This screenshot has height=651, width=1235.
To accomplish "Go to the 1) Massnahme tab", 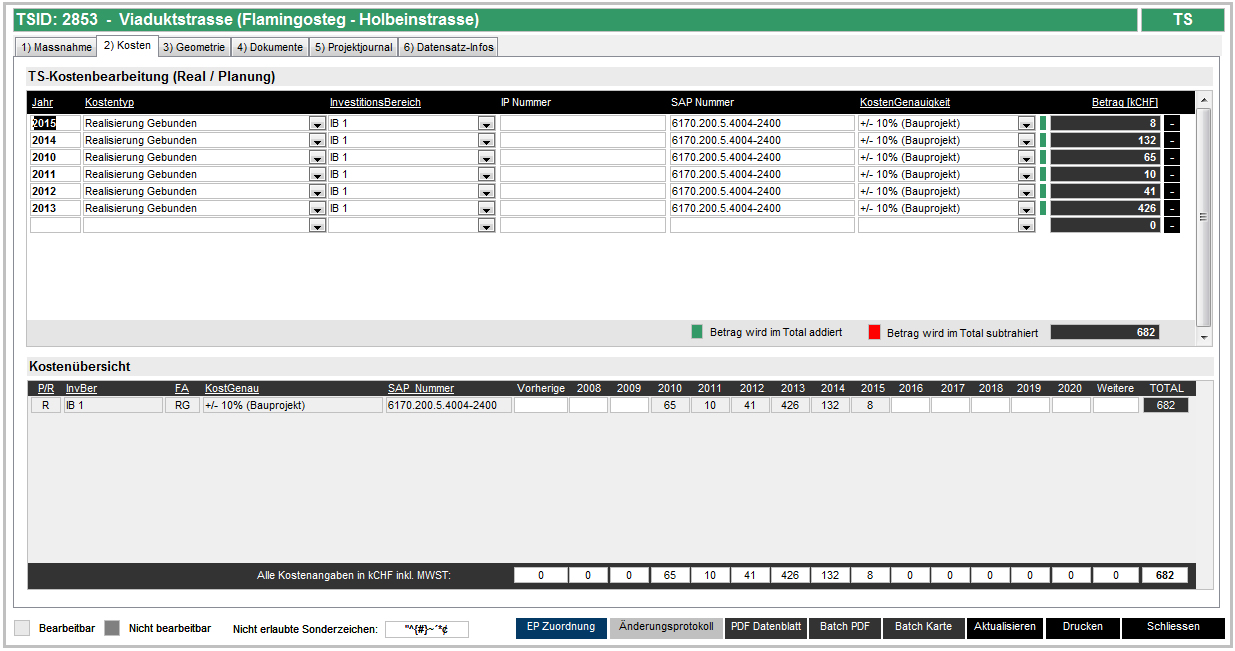I will (x=56, y=47).
